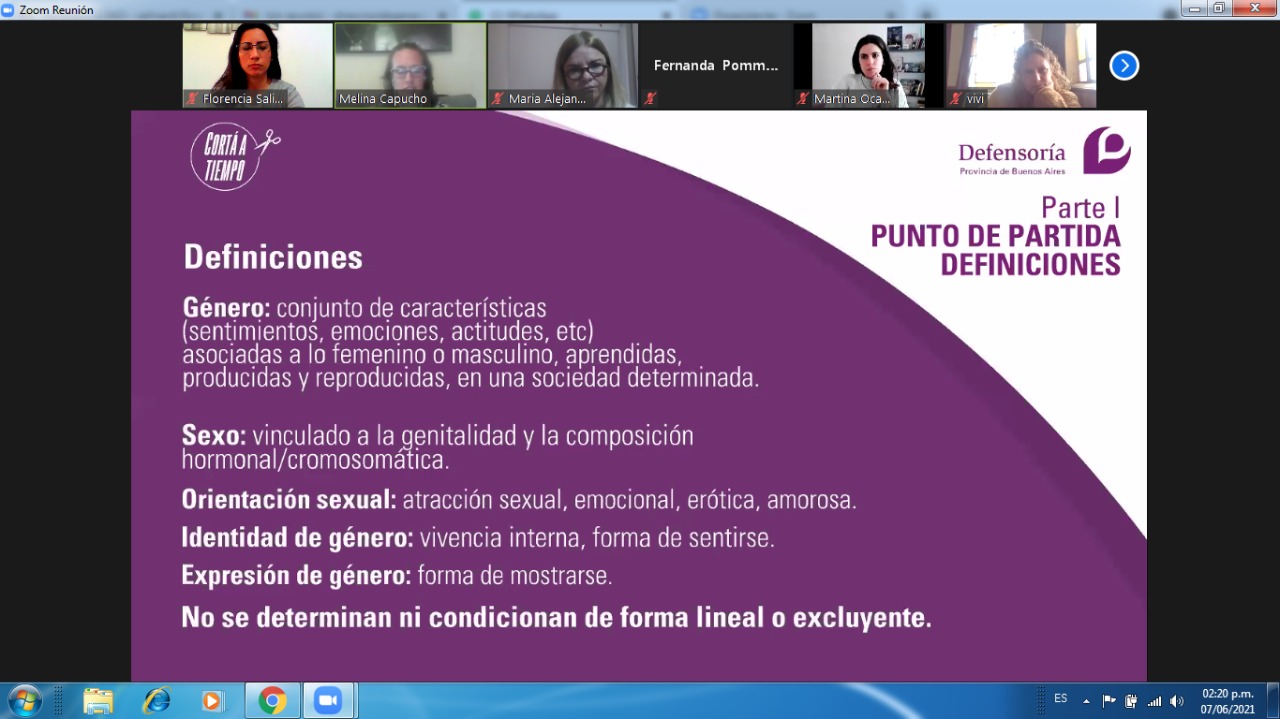Open the clock showing 02:20 p.m.
Viewport: 1280px width, 719px height.
pos(1227,700)
